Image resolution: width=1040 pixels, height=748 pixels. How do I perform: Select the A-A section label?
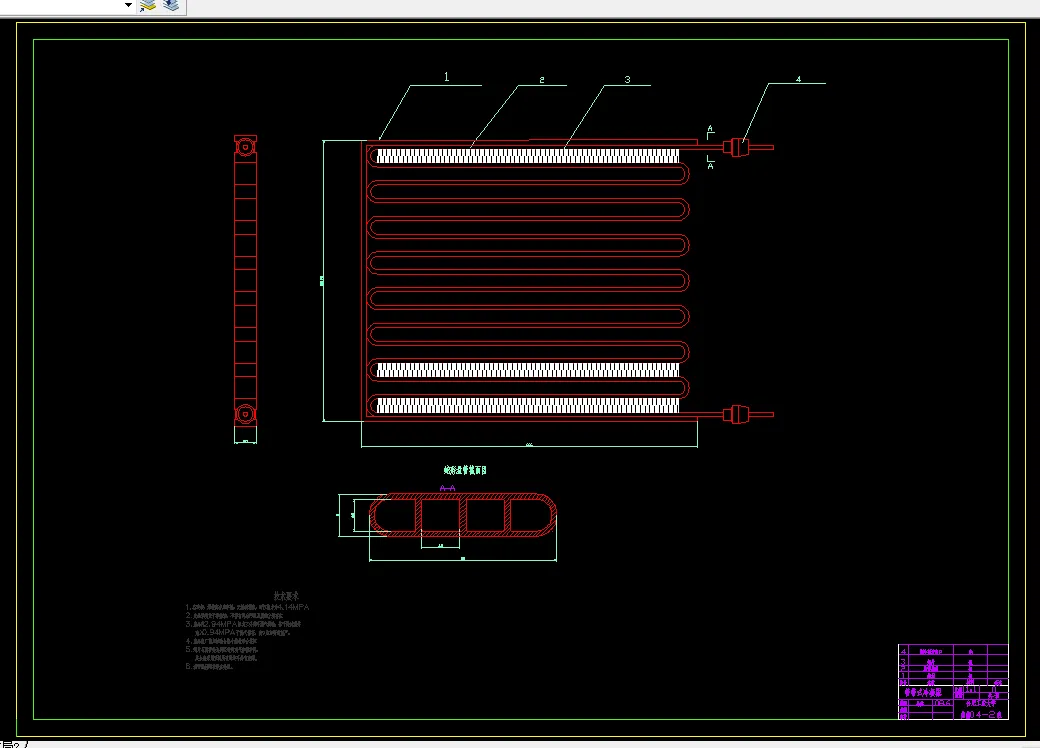[448, 488]
